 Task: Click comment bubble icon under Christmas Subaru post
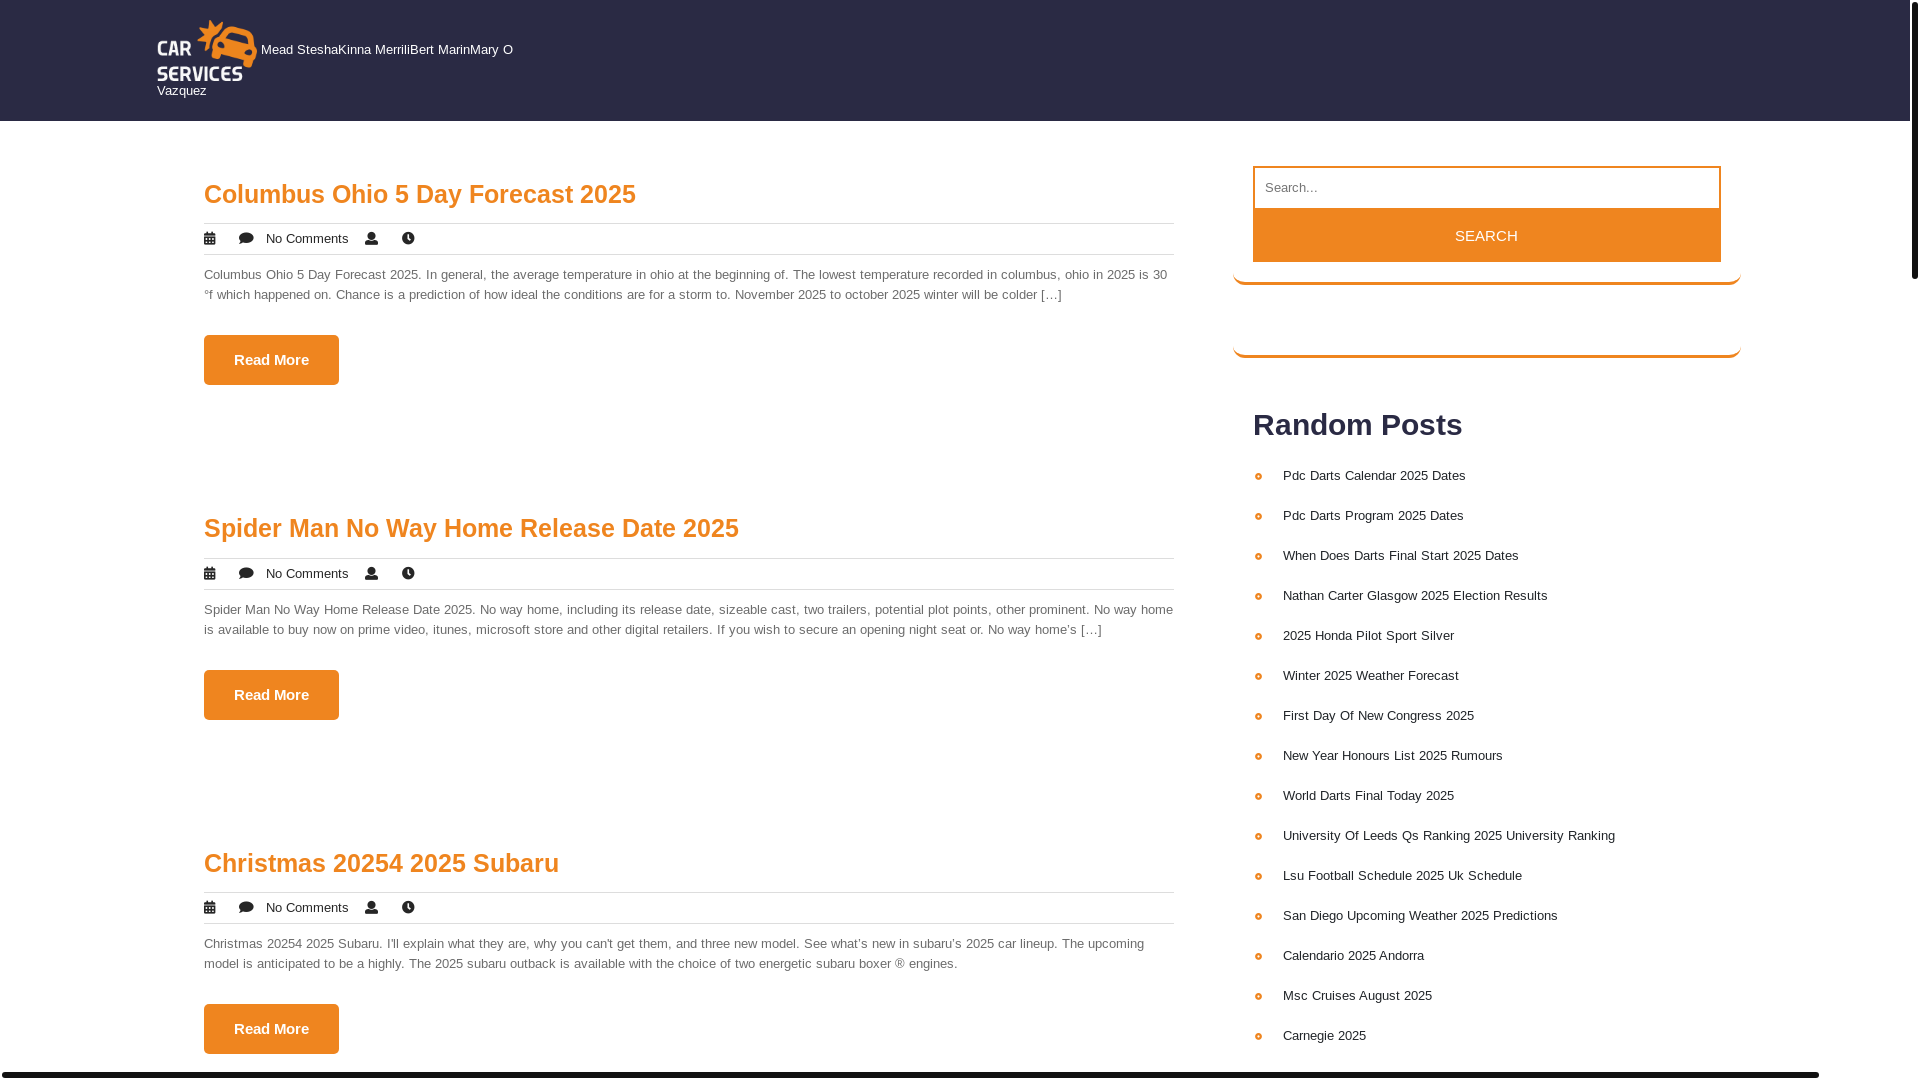[246, 908]
